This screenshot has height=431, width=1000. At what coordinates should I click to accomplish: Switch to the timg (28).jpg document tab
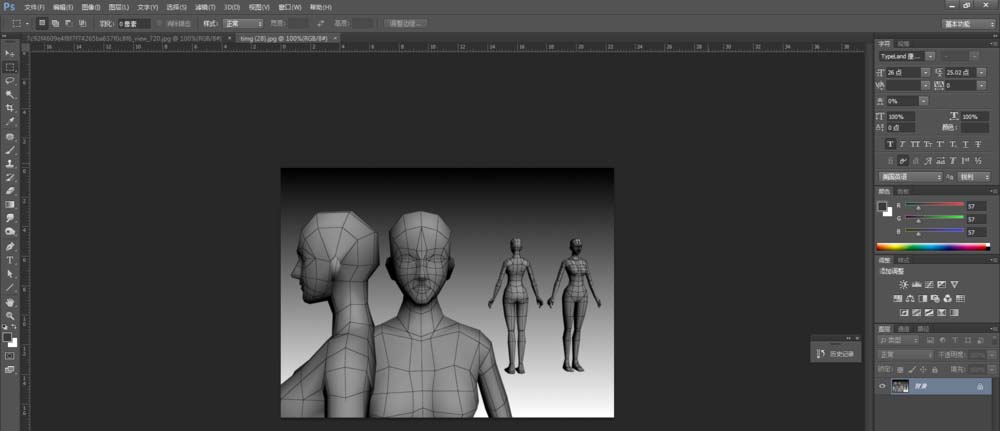pos(280,37)
